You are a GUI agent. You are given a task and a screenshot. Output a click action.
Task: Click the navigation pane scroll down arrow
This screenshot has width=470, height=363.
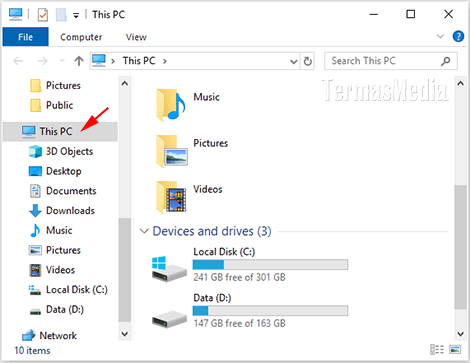[125, 333]
